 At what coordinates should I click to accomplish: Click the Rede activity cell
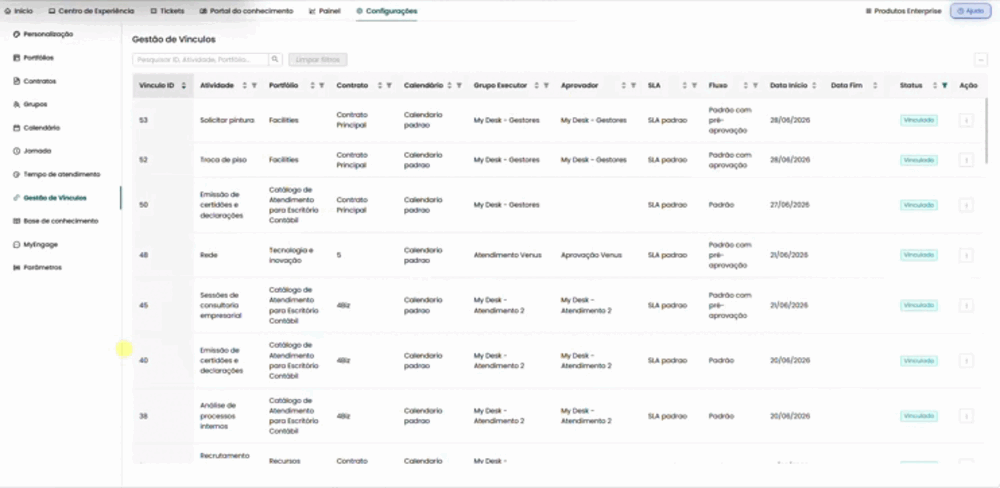coord(209,255)
